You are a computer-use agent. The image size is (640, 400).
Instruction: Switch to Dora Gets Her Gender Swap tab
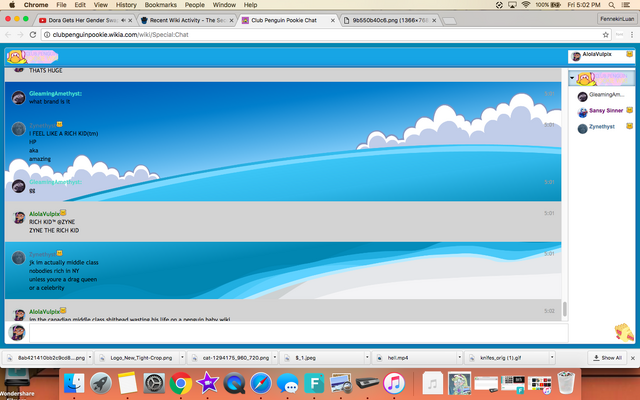pos(83,20)
